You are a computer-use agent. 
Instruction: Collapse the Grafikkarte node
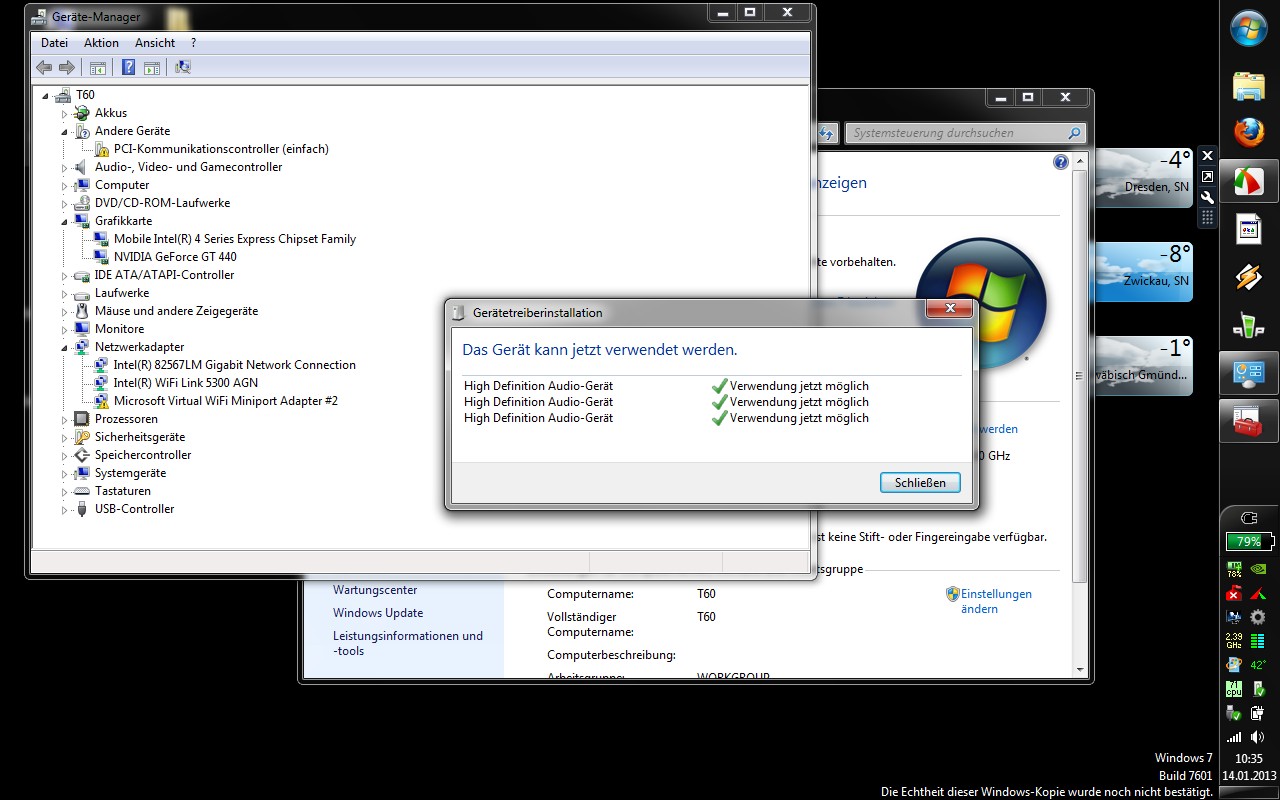click(65, 221)
